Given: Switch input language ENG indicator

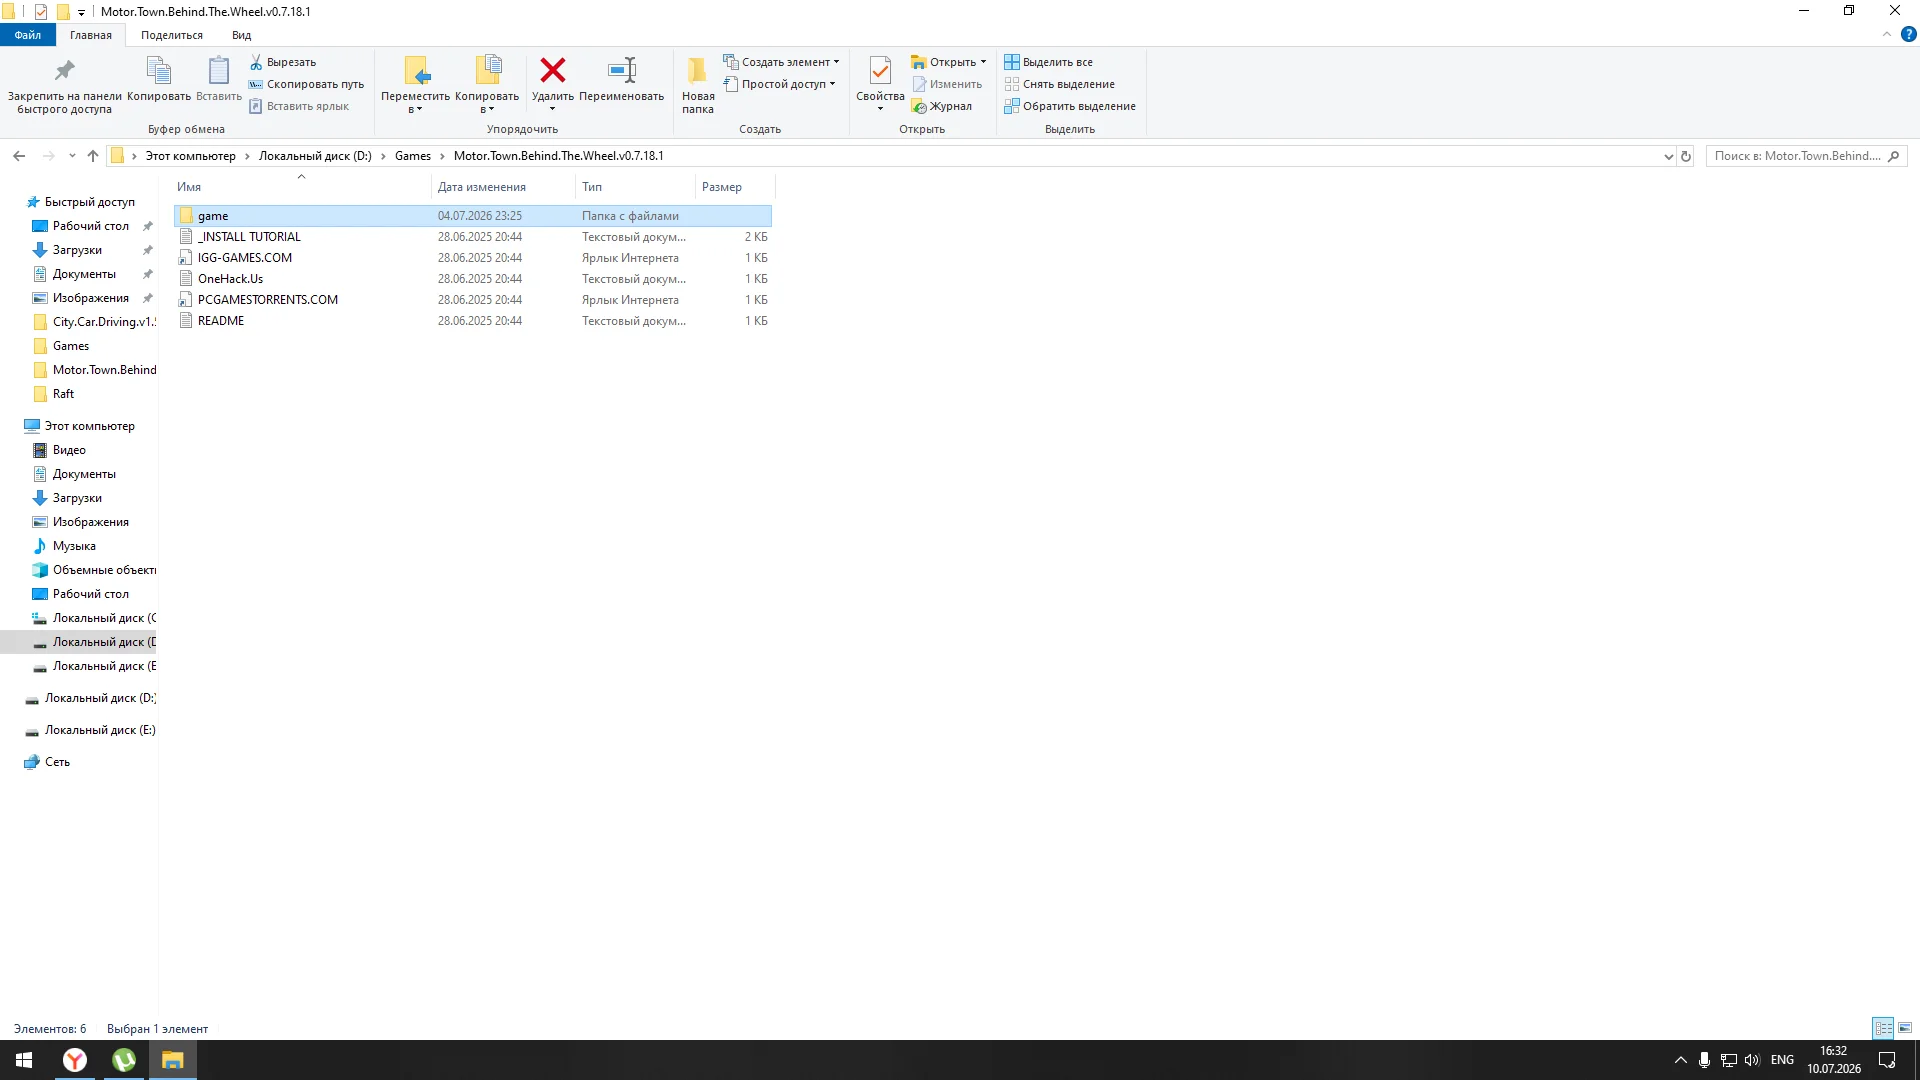Looking at the screenshot, I should pyautogui.click(x=1782, y=1060).
